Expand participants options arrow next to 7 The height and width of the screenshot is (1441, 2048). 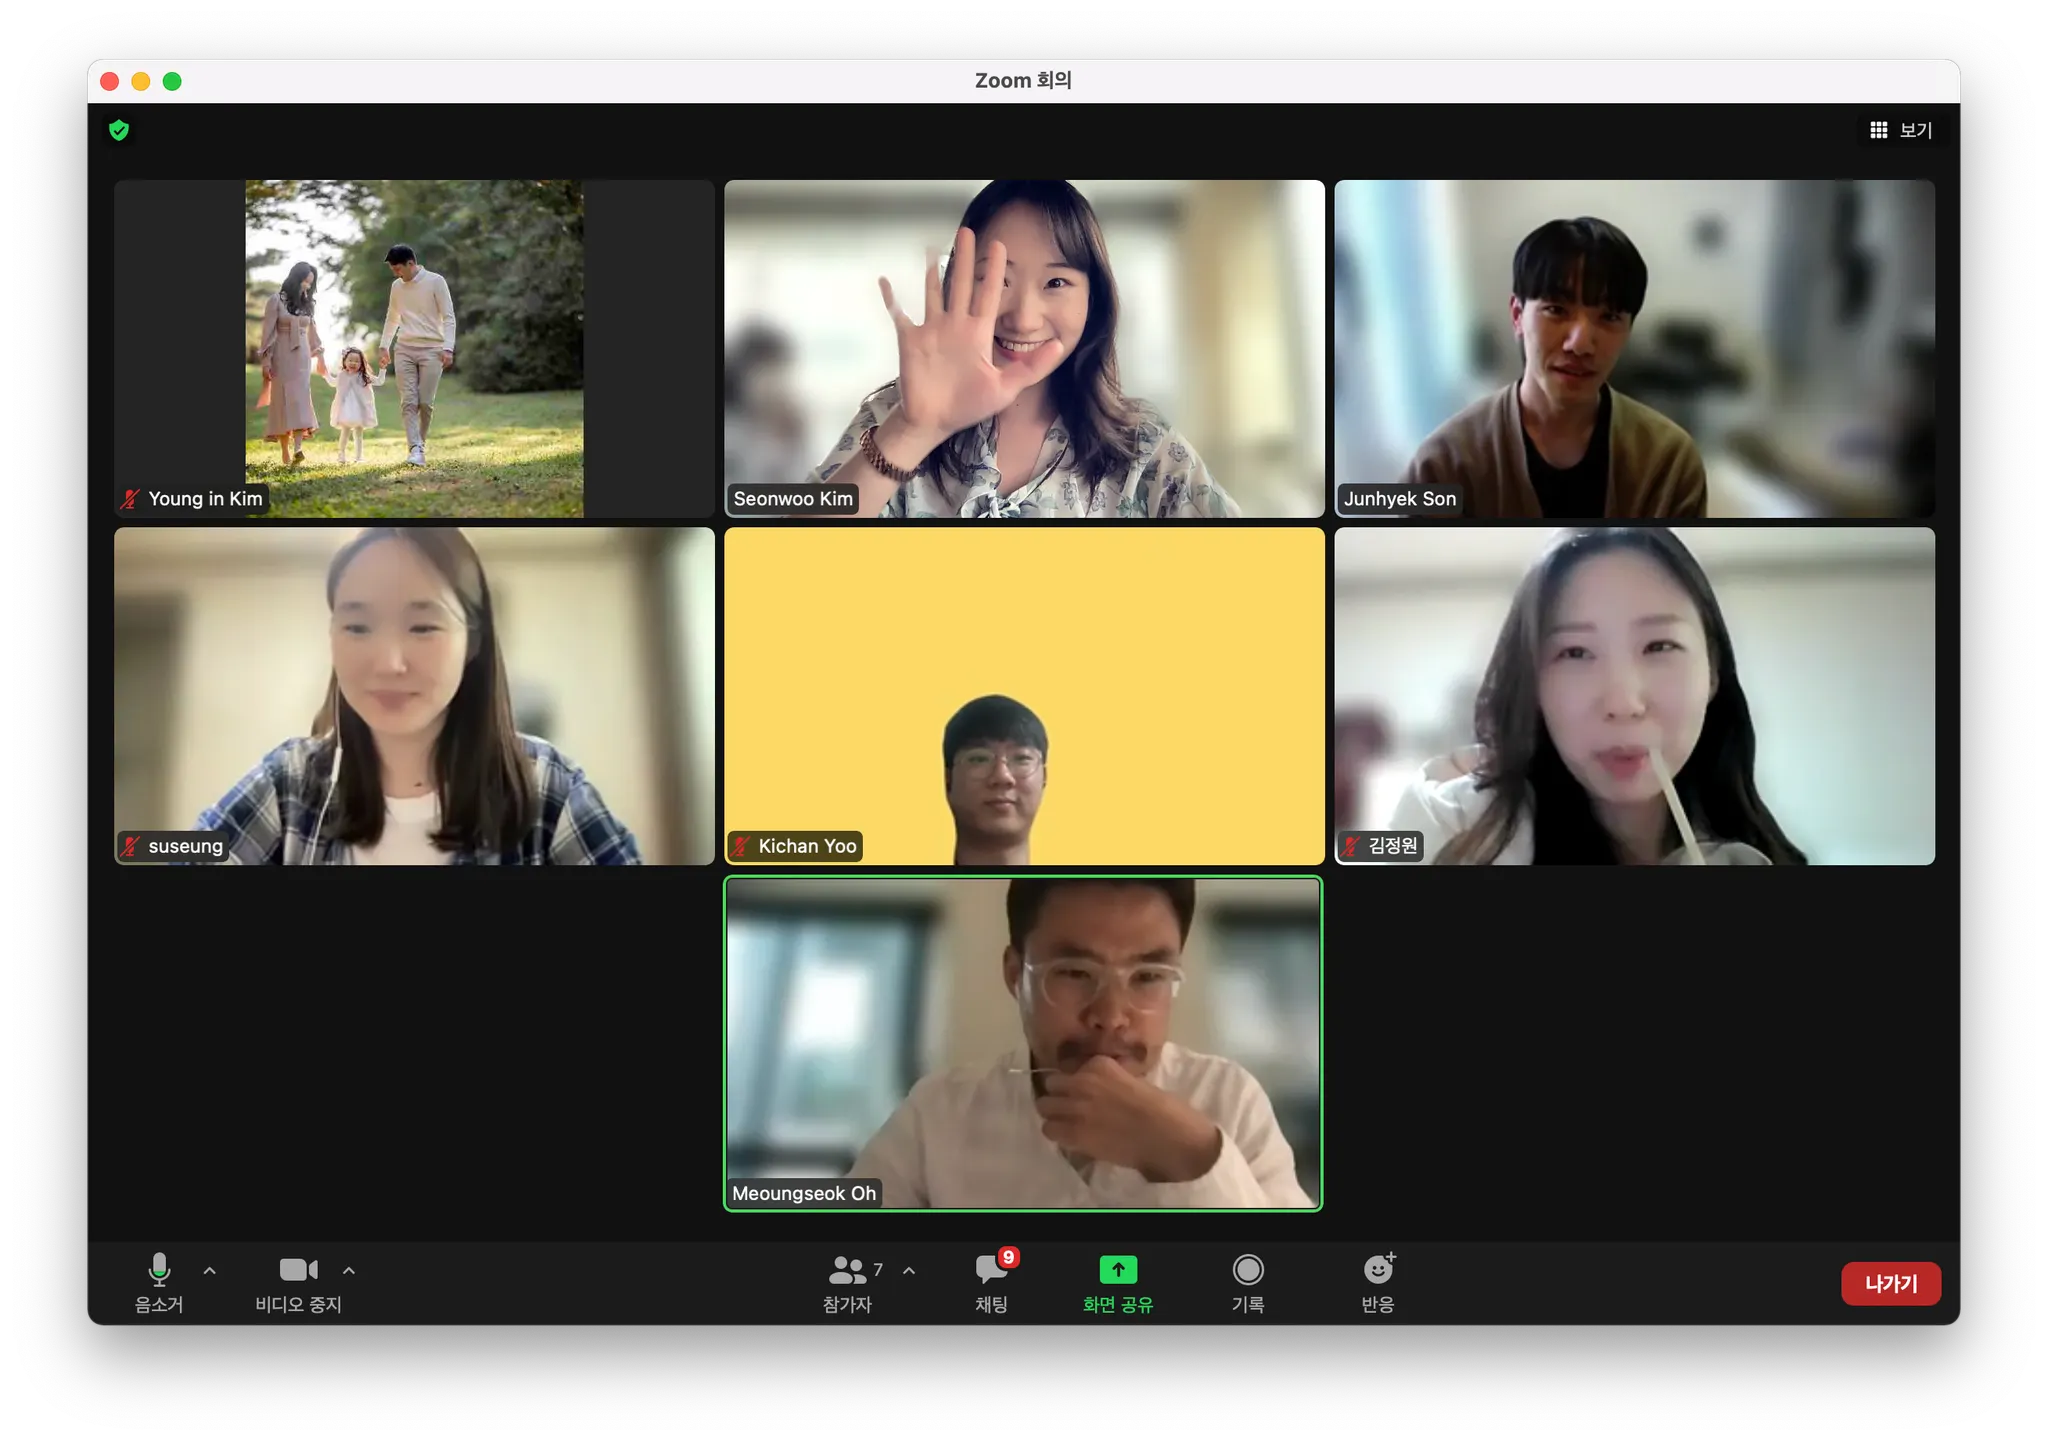909,1270
